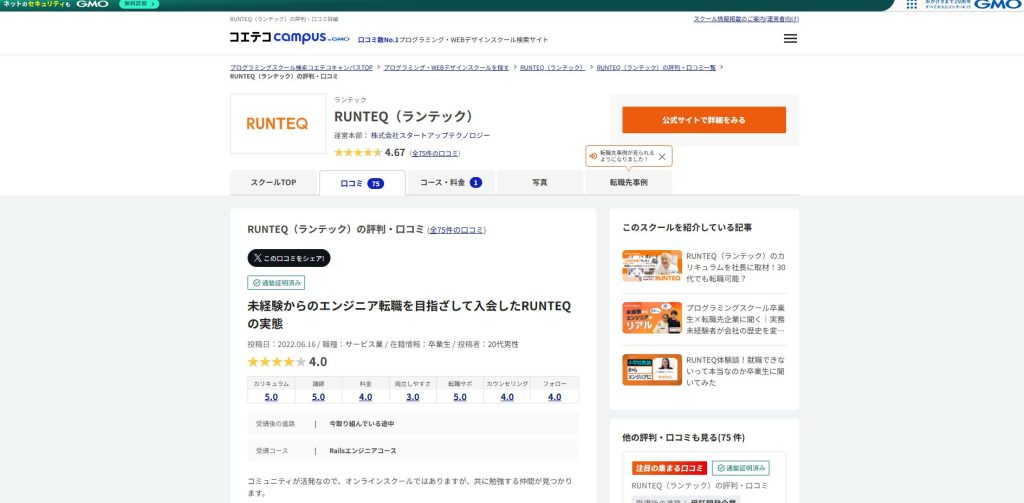Click 今取り組んでいる途中 text
This screenshot has width=1024, height=503.
[362, 424]
